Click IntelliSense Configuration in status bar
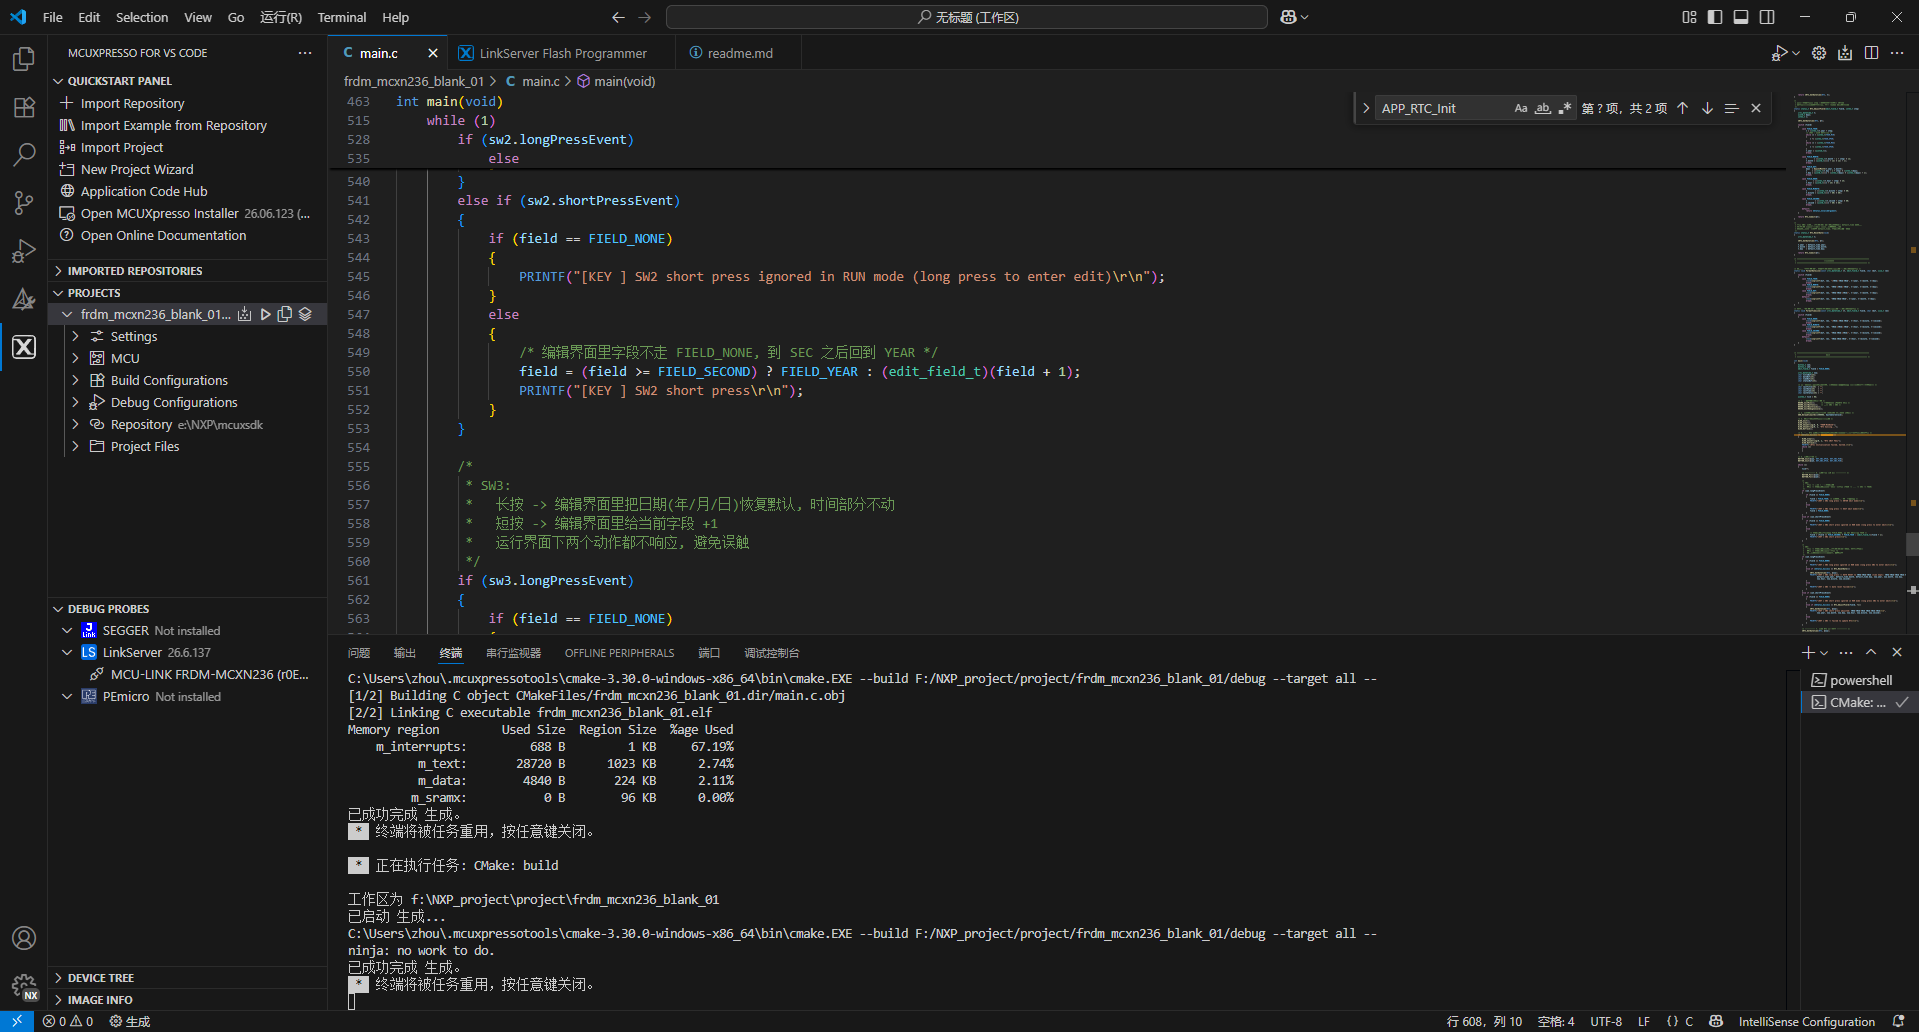Image resolution: width=1919 pixels, height=1032 pixels. coord(1806,1021)
